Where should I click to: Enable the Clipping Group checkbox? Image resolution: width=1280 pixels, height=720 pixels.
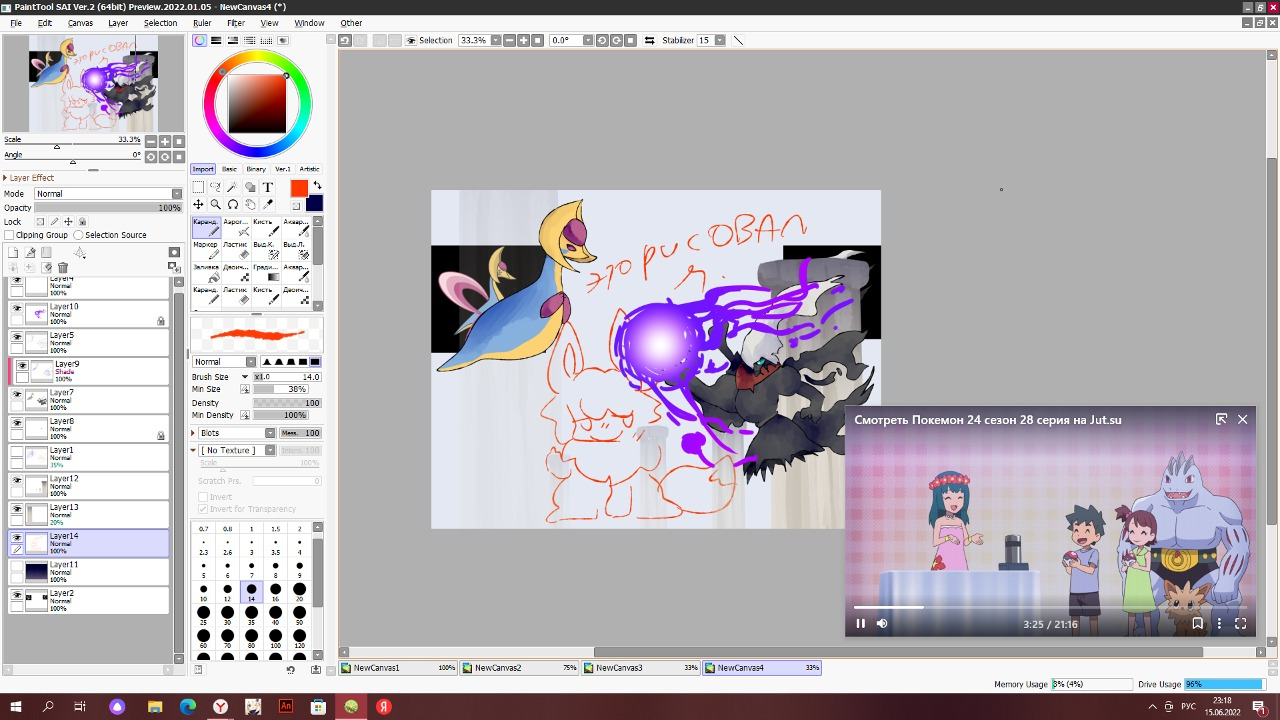tap(9, 235)
